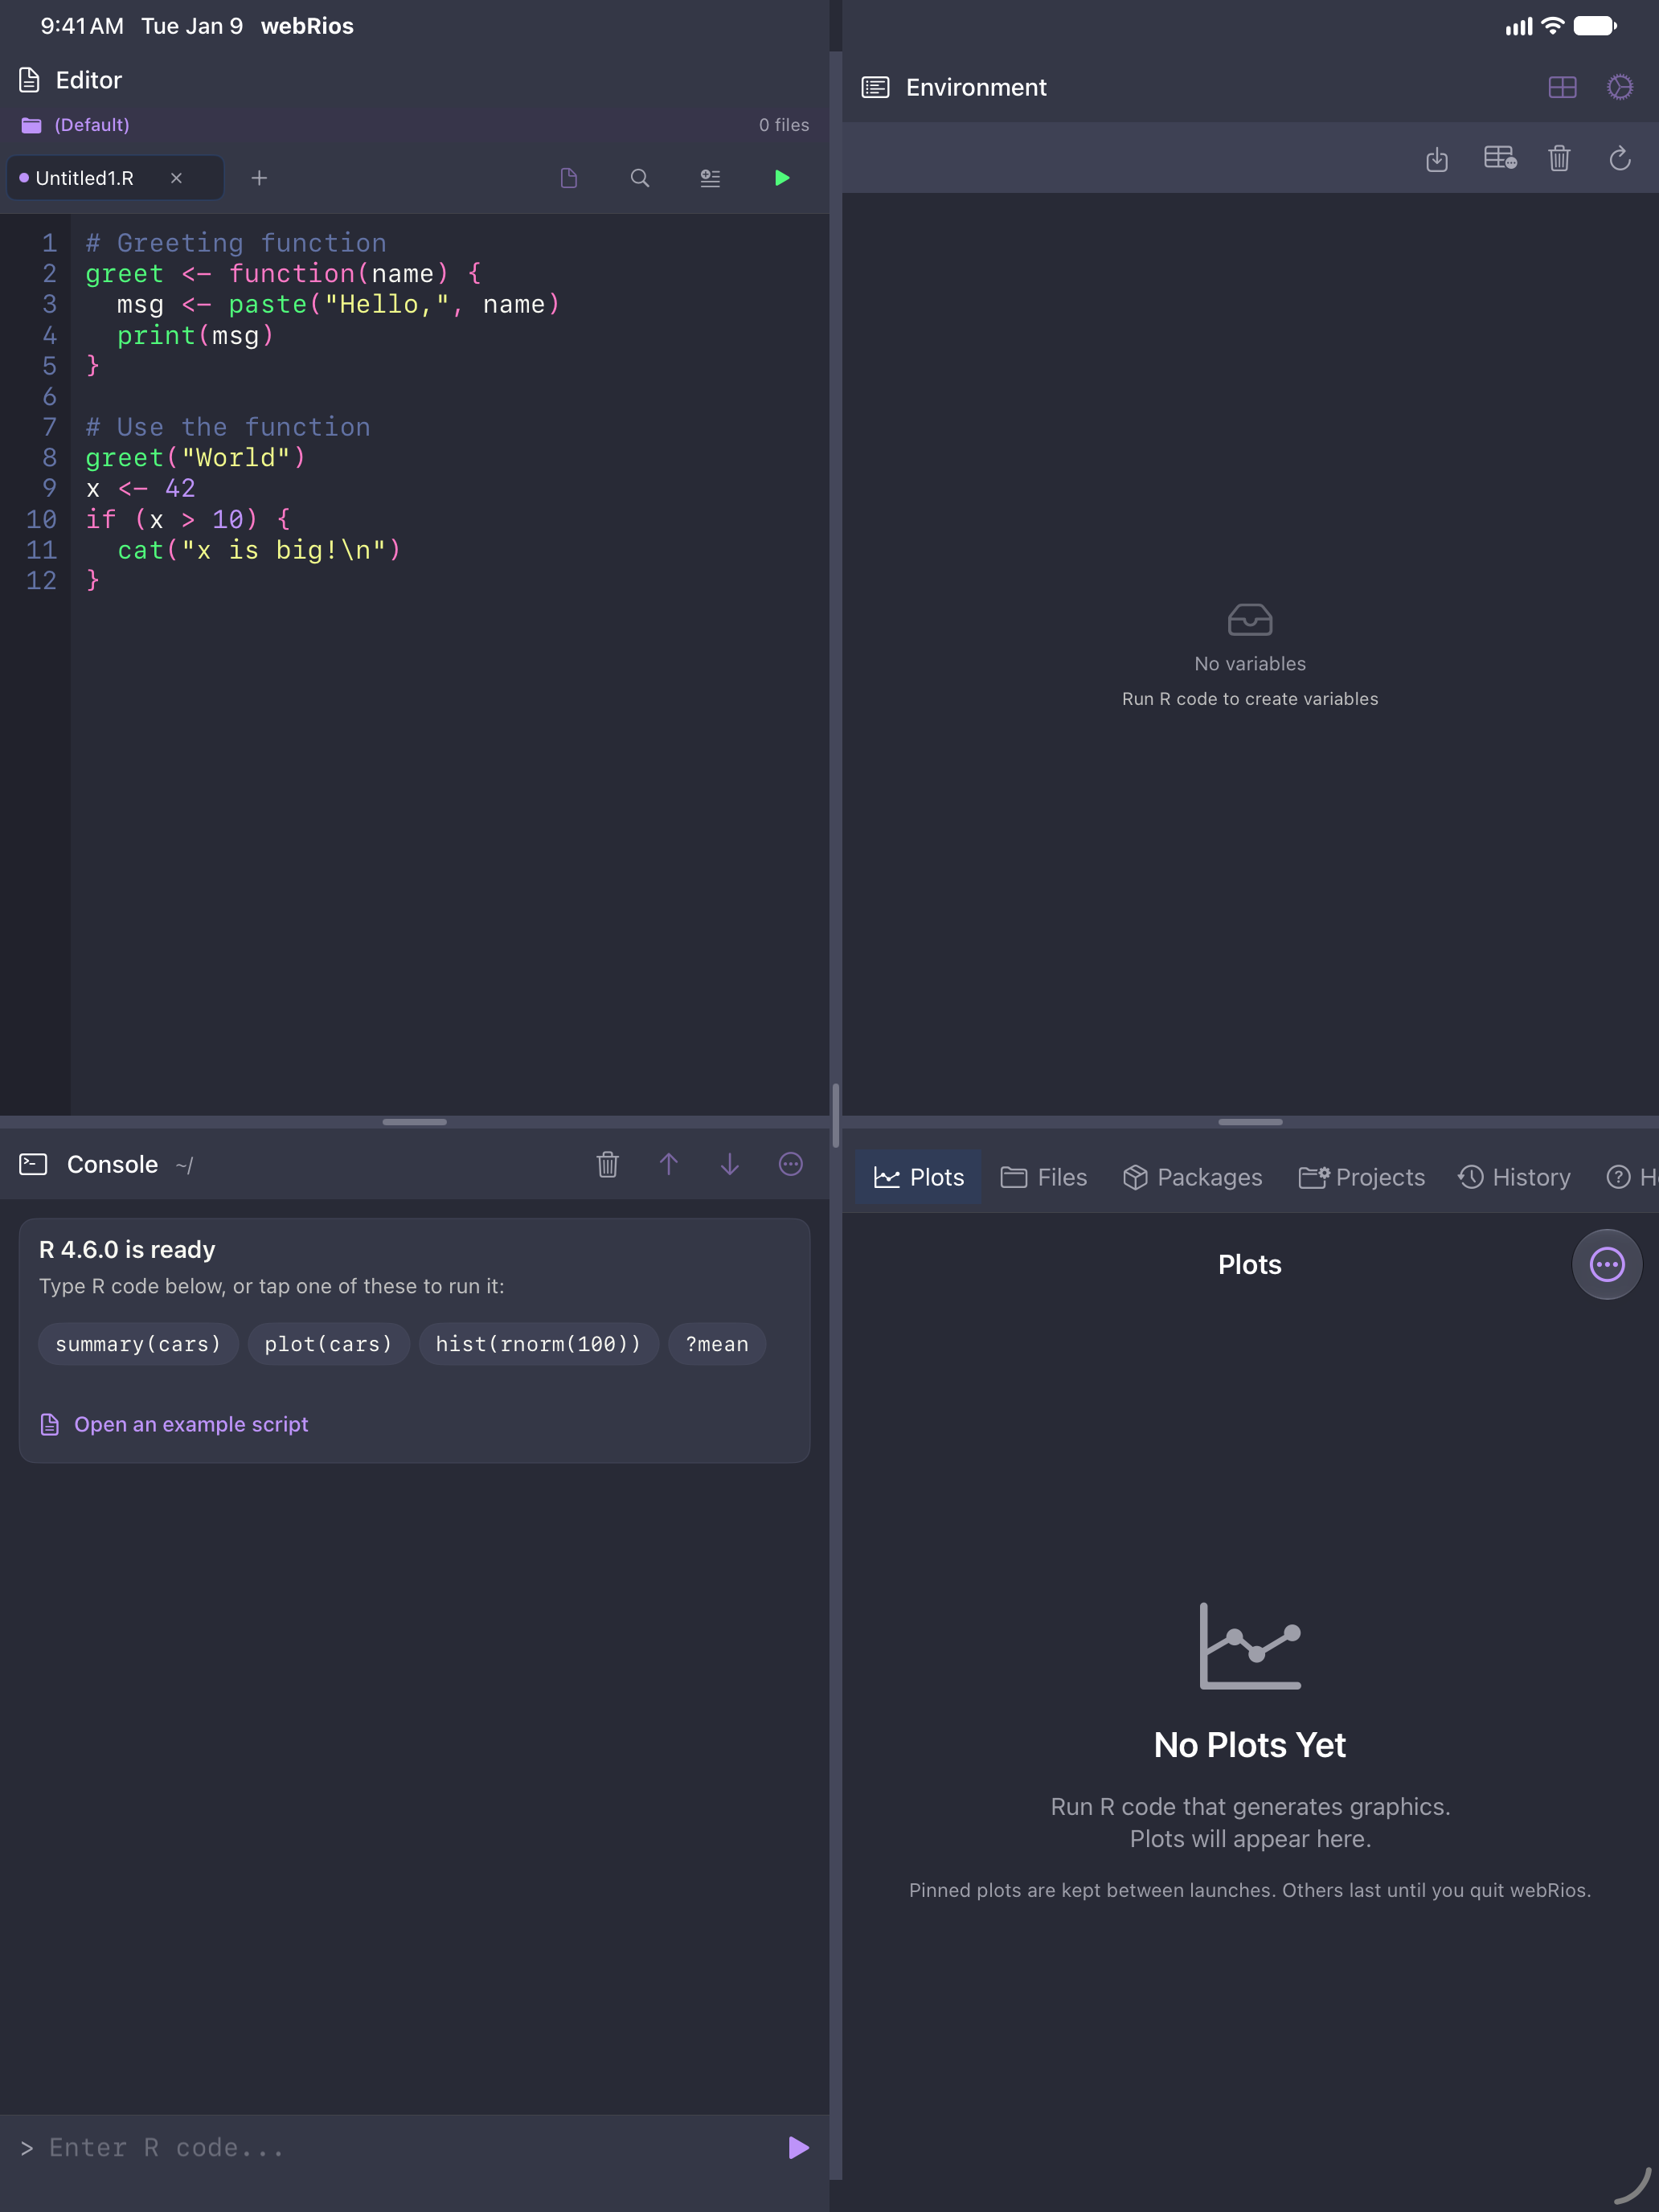Click the Environment-Plots split handle
This screenshot has width=1659, height=2212.
[x=1250, y=1122]
